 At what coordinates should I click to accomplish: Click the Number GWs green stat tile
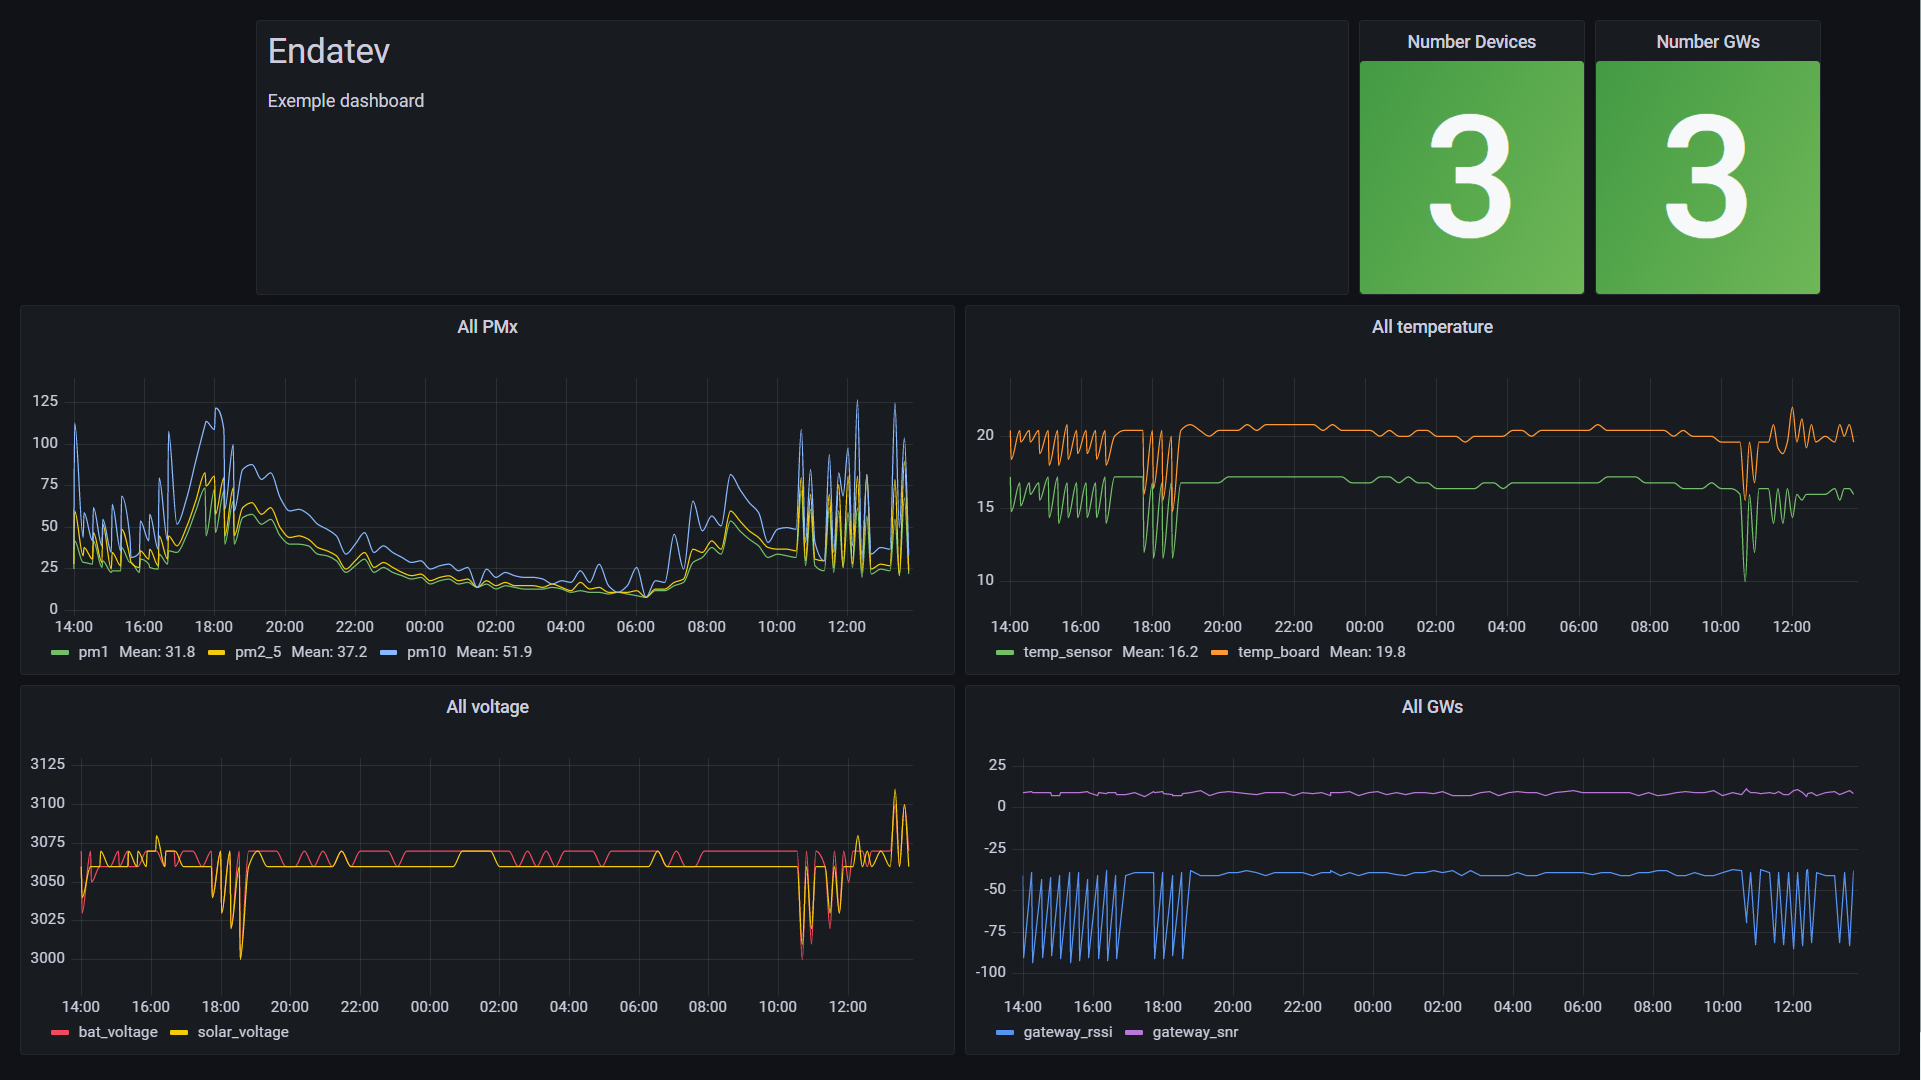pyautogui.click(x=1707, y=177)
